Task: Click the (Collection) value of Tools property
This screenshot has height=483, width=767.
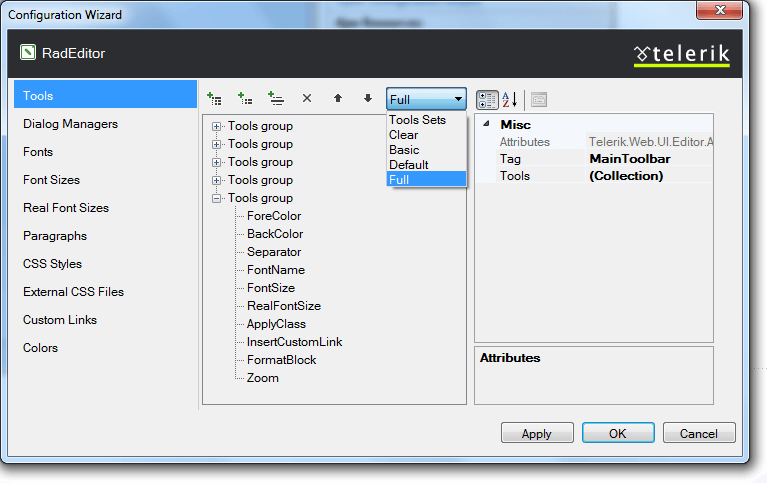Action: [650, 176]
